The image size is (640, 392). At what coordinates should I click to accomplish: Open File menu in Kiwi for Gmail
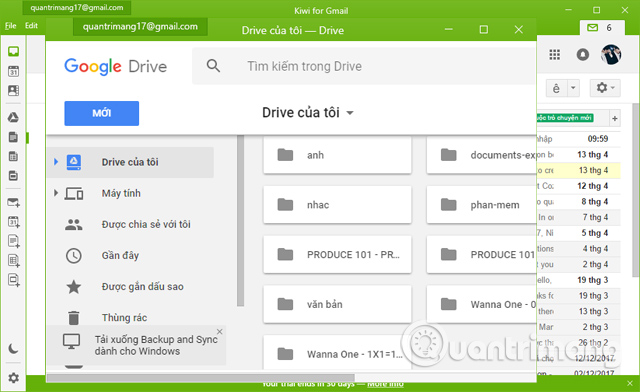[x=11, y=26]
